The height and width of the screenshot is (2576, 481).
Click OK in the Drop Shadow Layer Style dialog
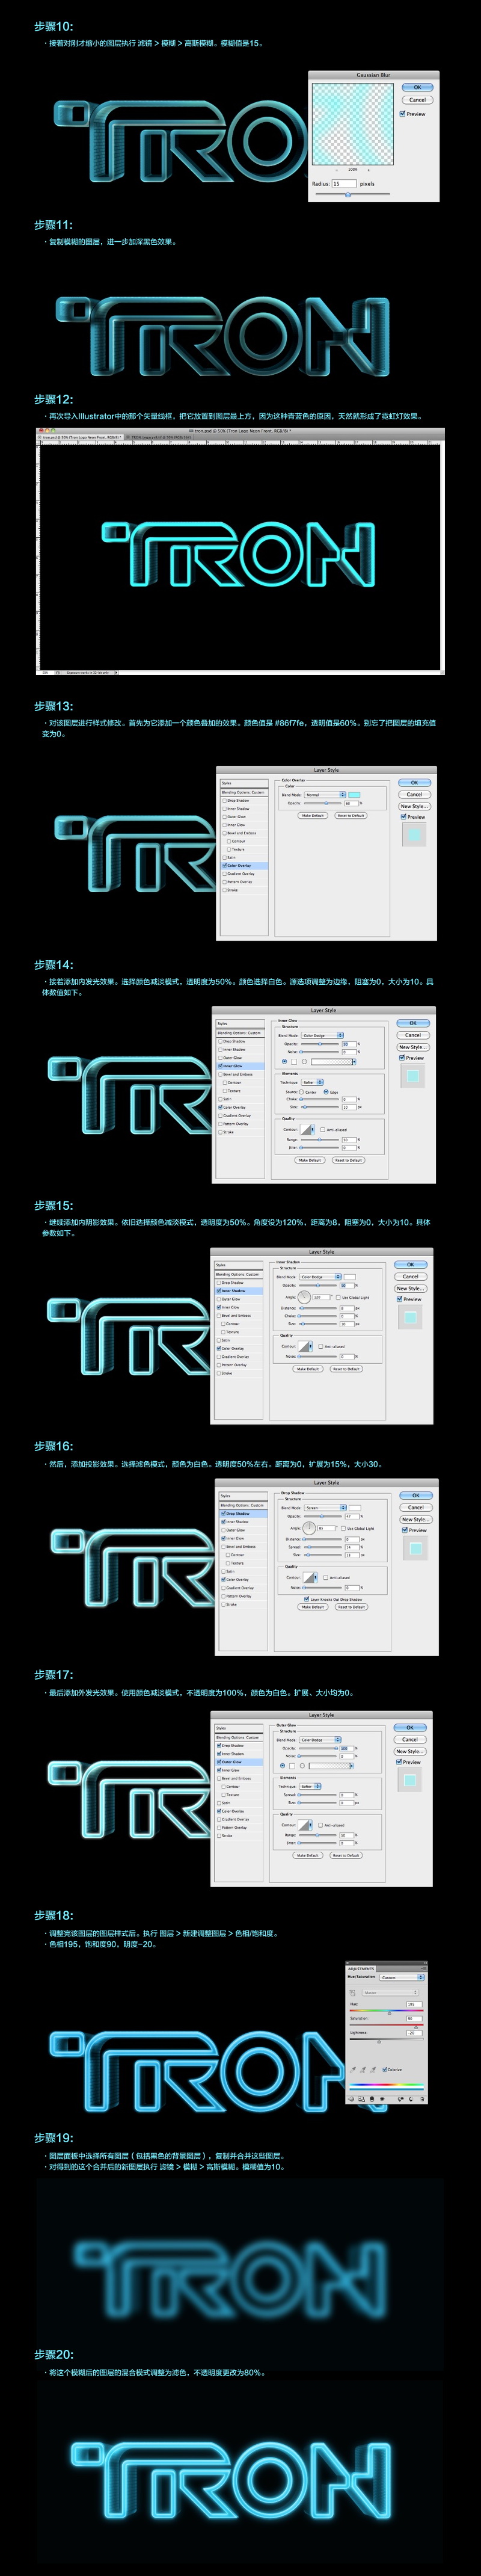click(x=416, y=1496)
